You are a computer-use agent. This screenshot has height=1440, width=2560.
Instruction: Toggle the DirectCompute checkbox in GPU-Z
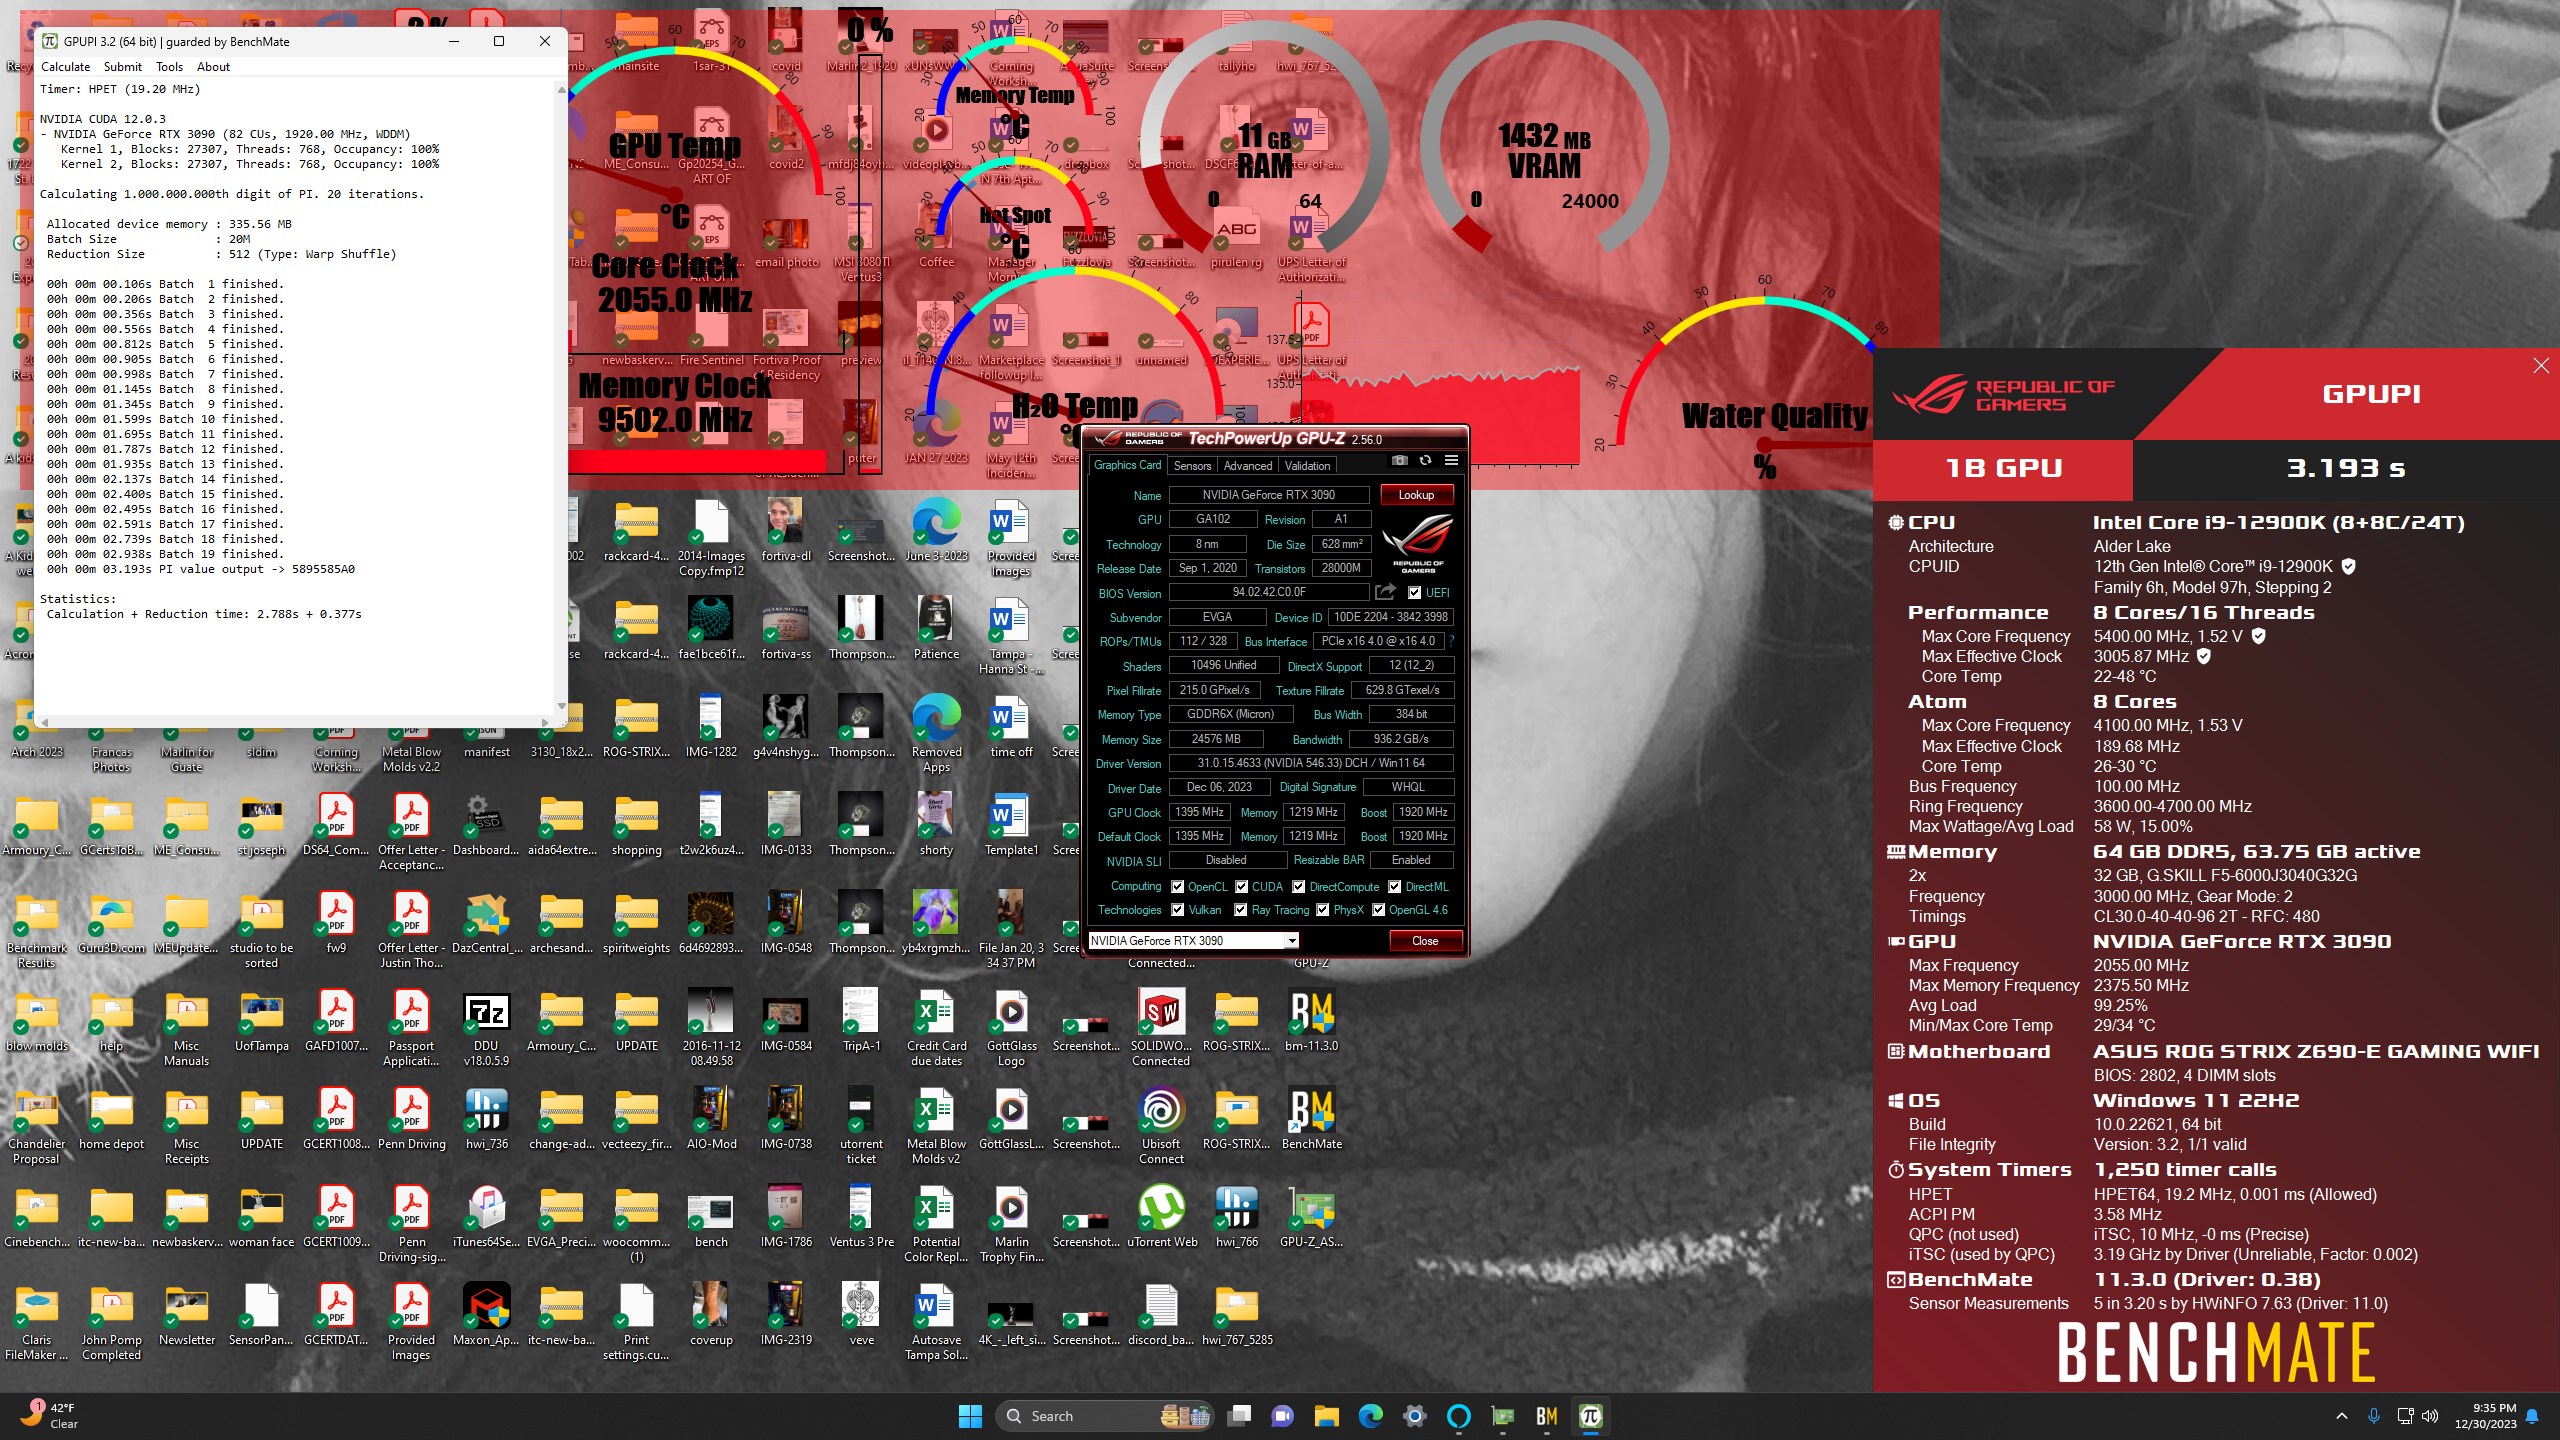tap(1299, 887)
